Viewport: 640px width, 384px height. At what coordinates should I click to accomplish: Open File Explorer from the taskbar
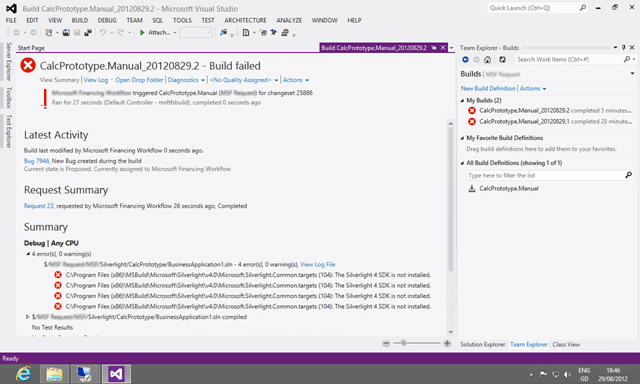pos(54,374)
